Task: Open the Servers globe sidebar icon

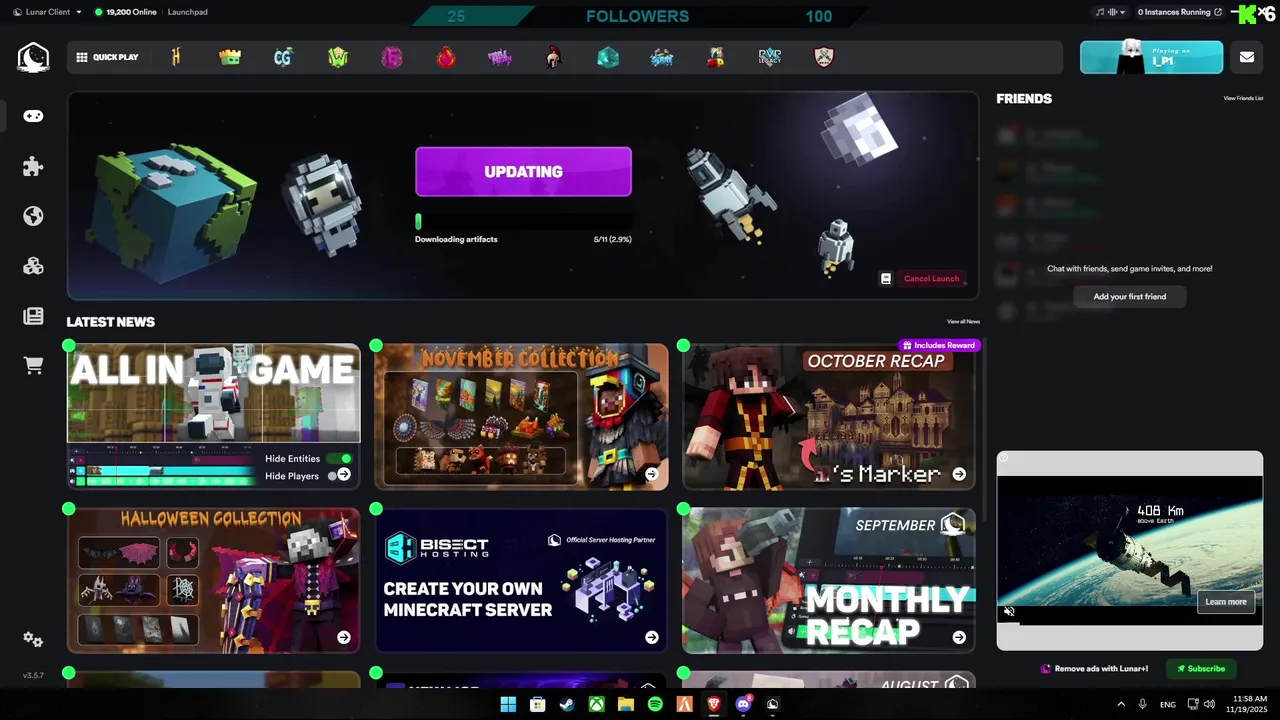Action: click(x=33, y=216)
